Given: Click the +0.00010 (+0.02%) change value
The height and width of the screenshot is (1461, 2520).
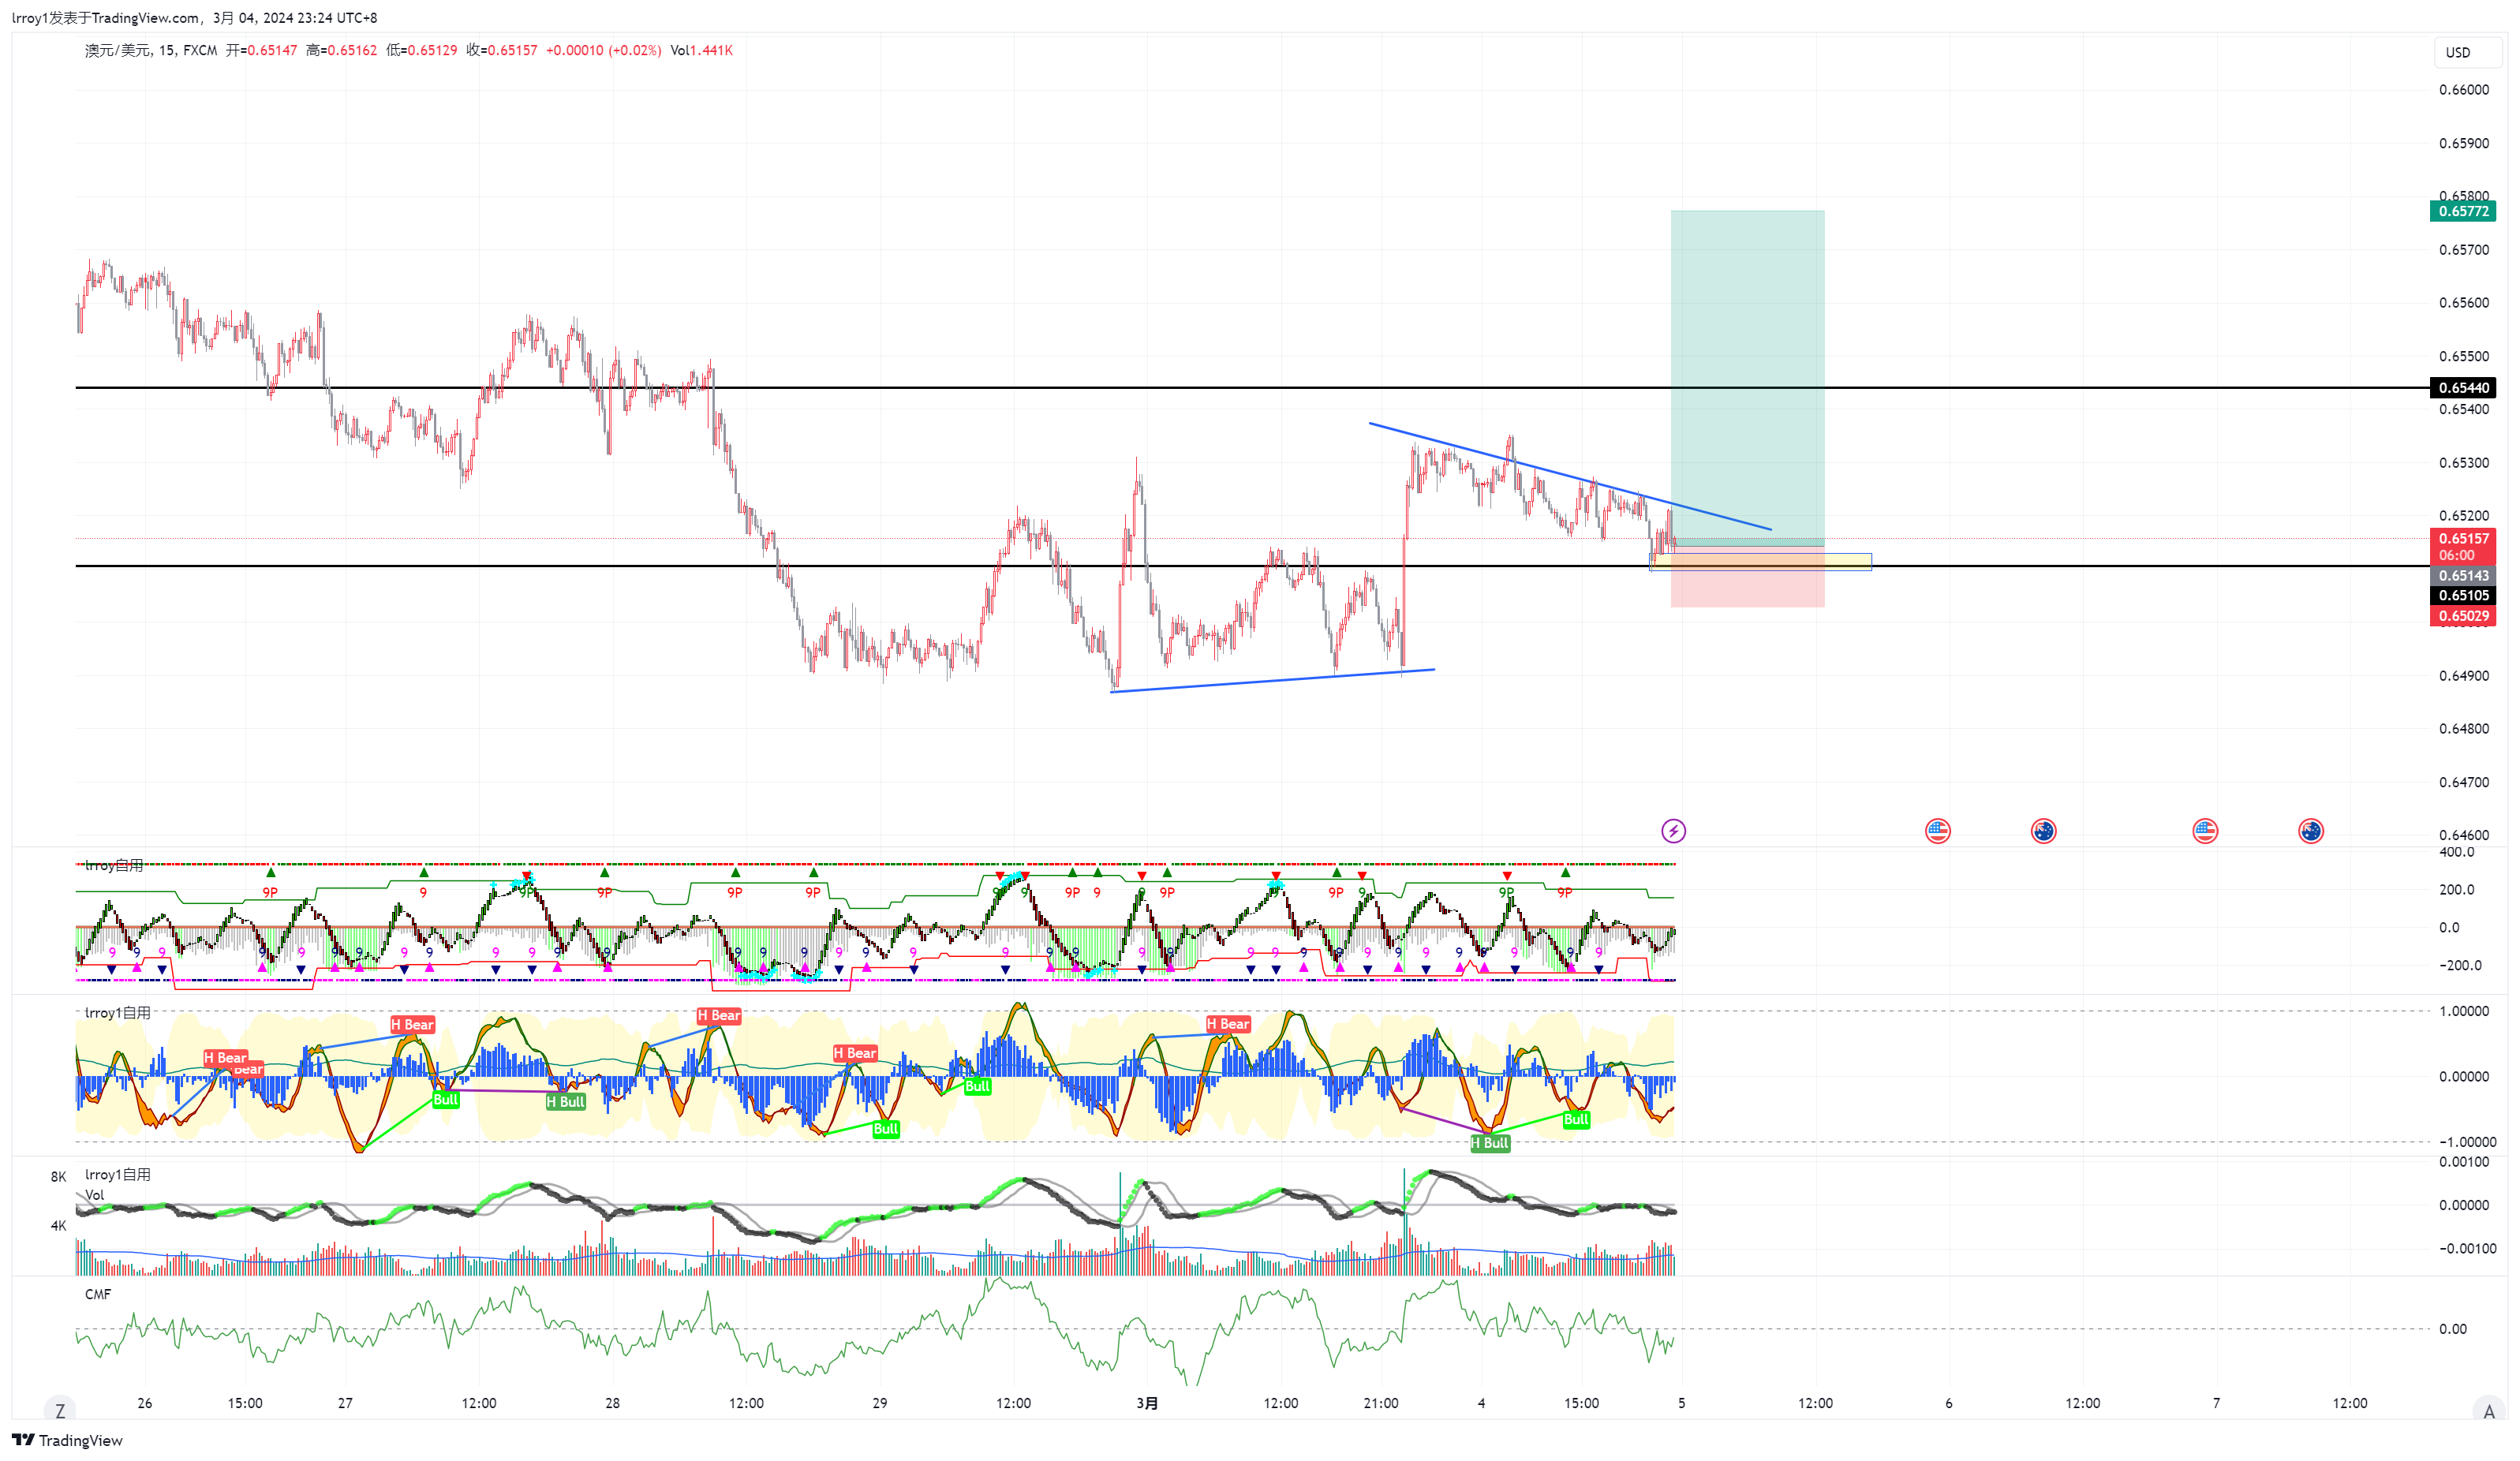Looking at the screenshot, I should tap(603, 50).
